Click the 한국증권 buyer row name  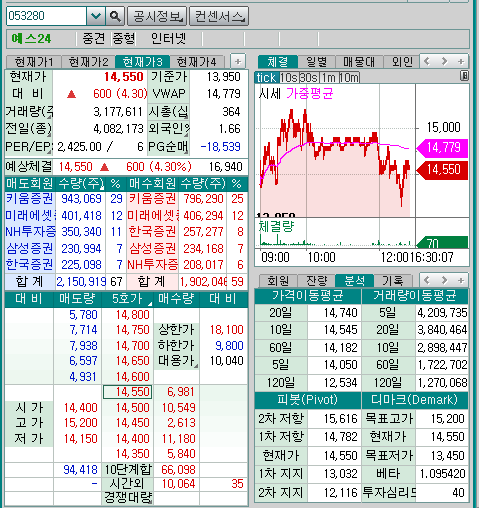(152, 232)
